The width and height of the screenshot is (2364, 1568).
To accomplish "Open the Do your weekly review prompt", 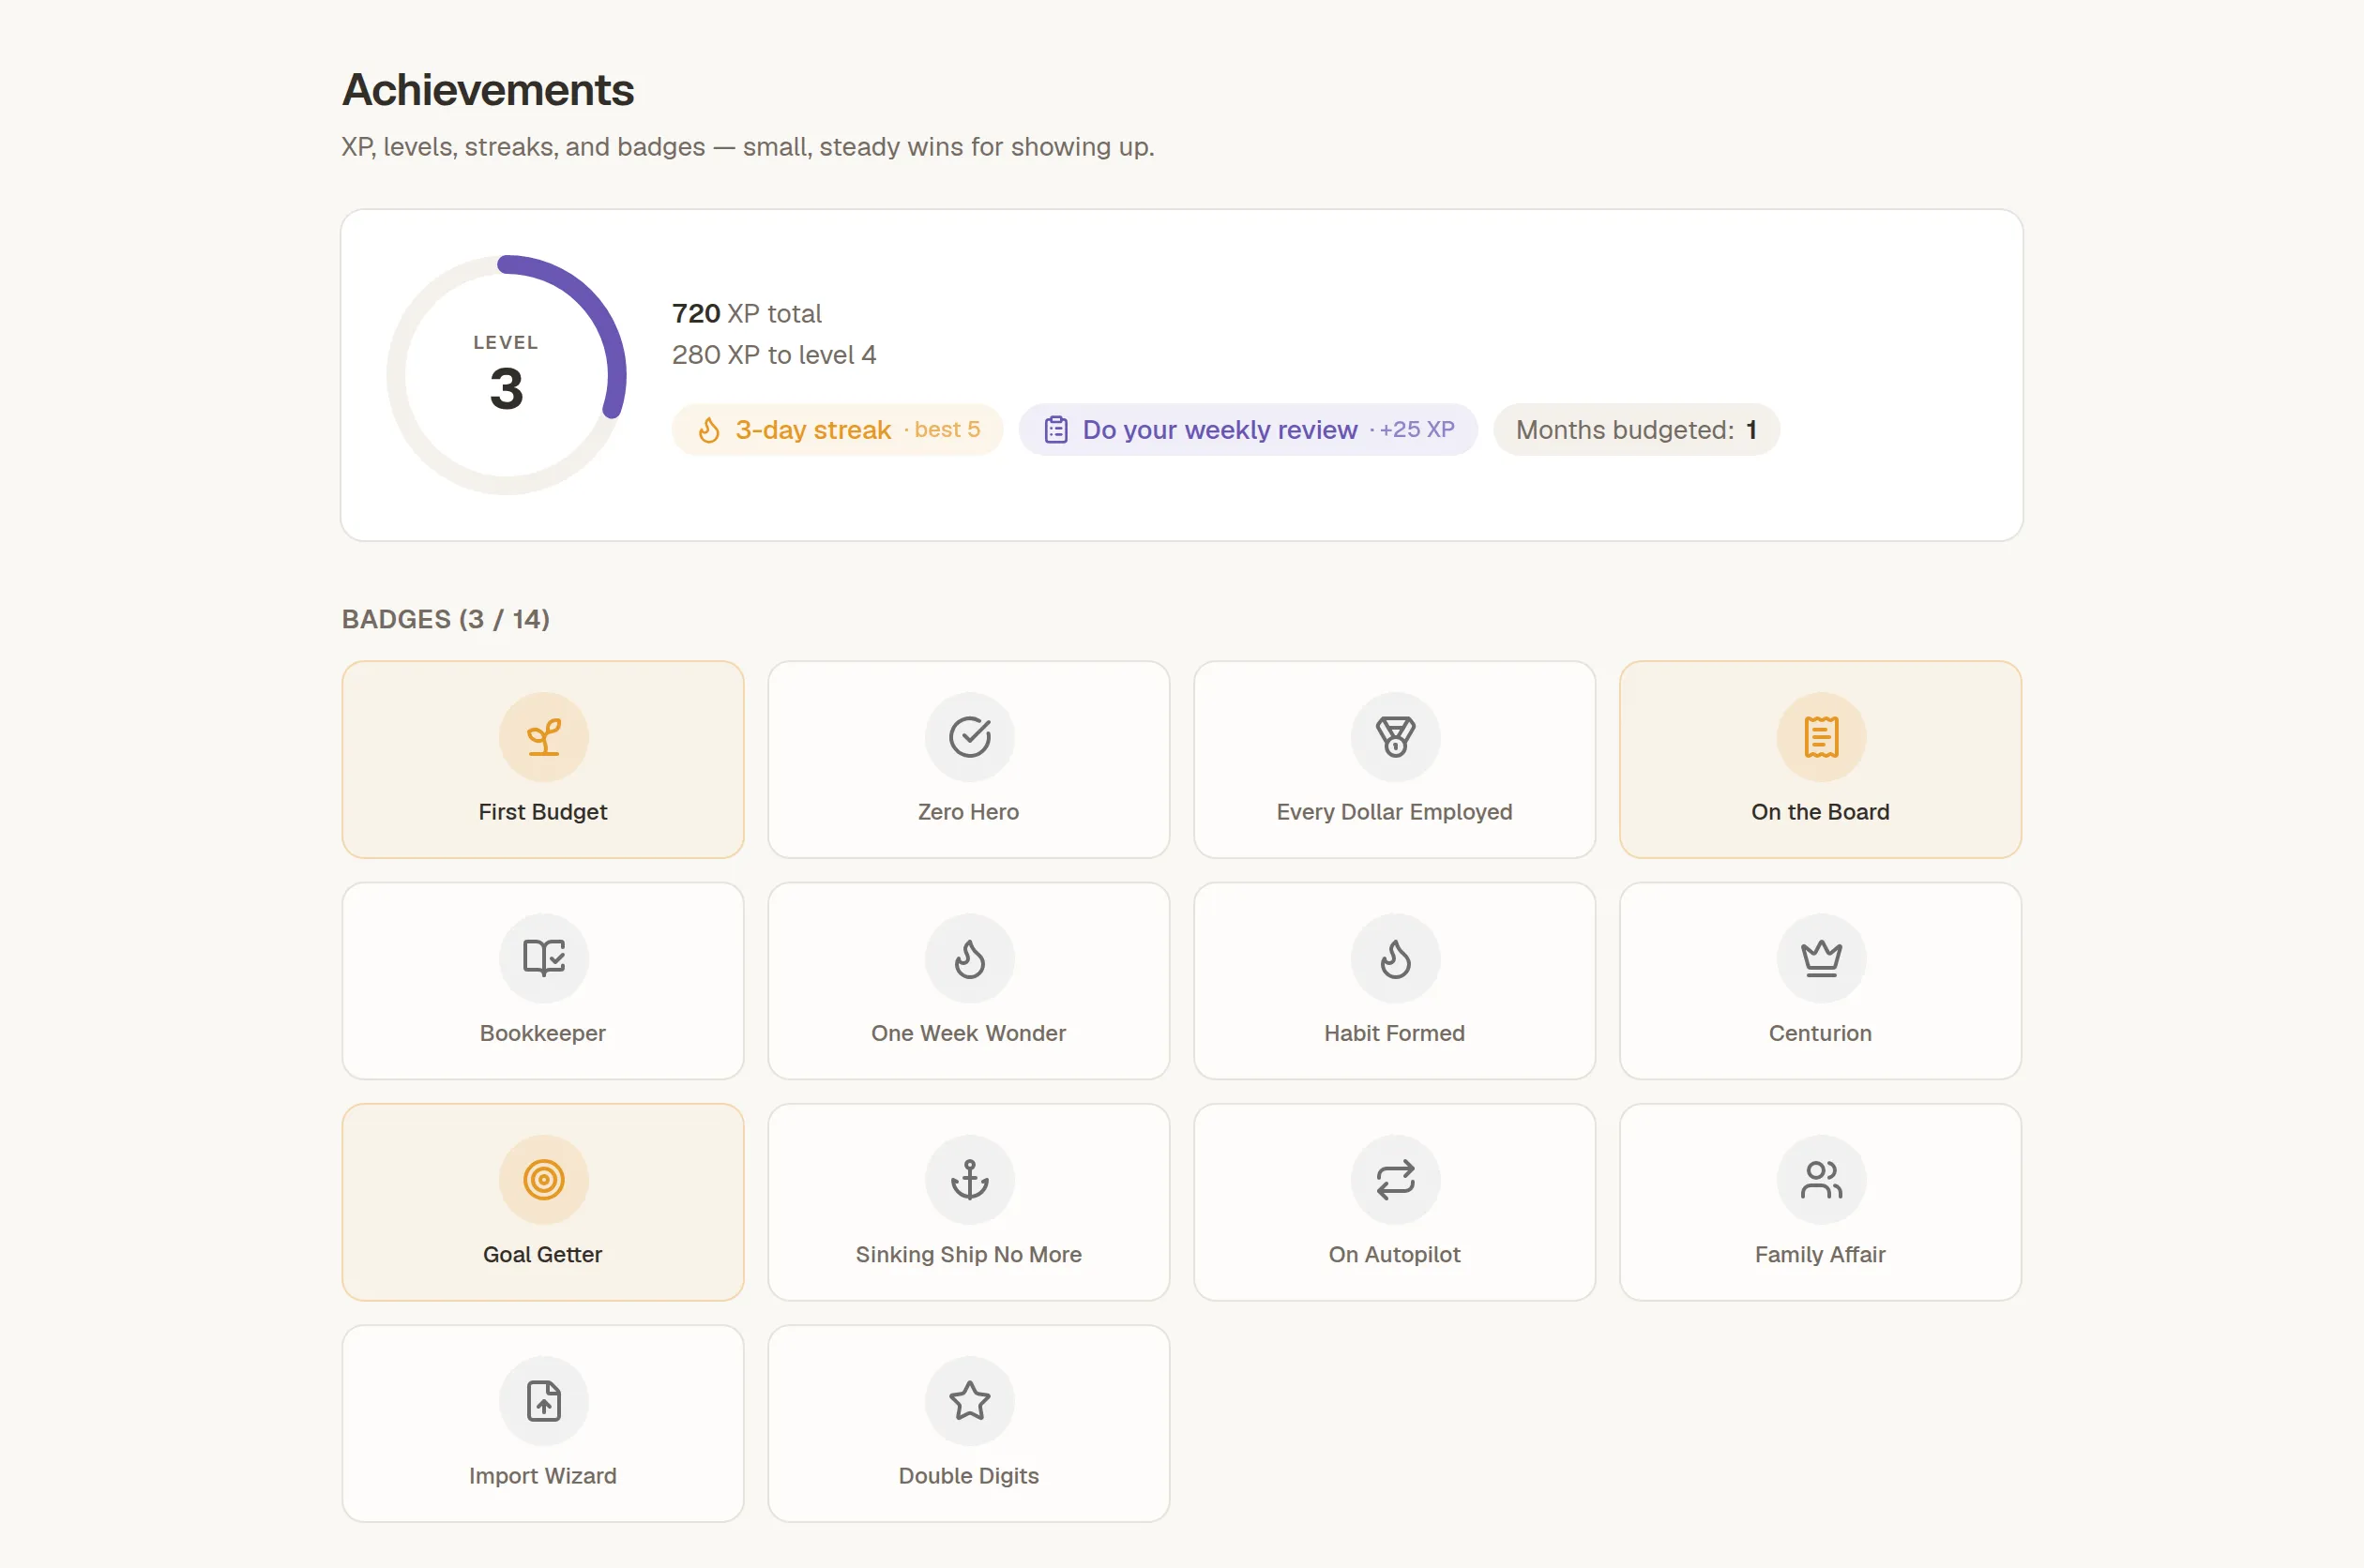I will [1247, 430].
